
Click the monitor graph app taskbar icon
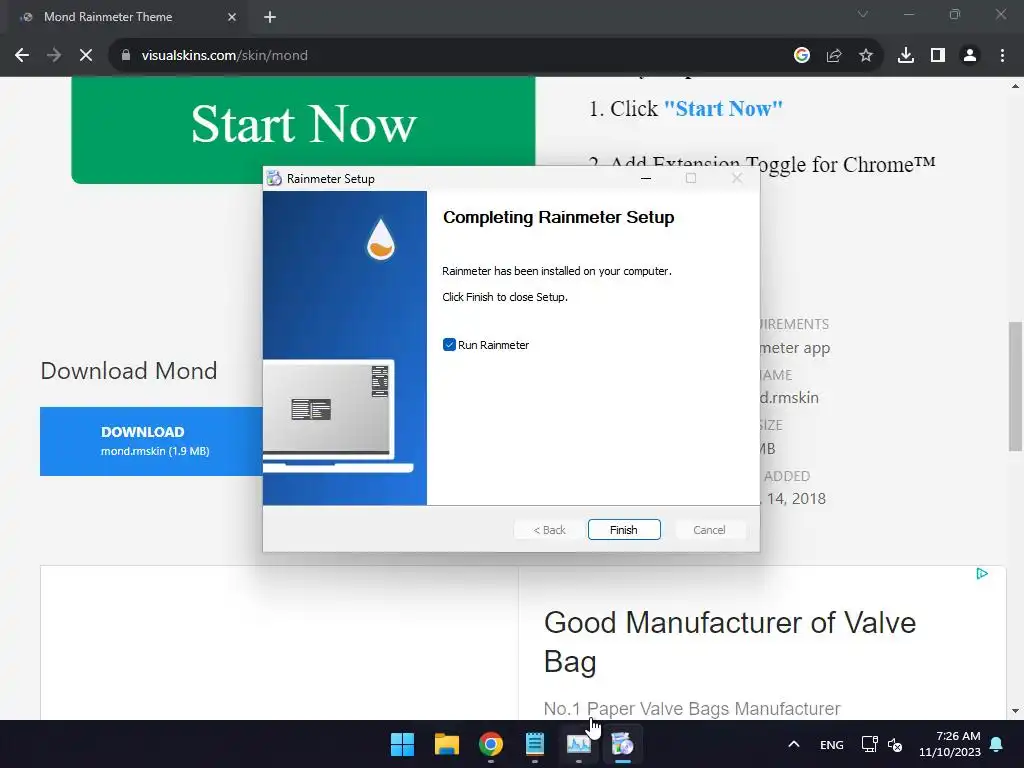tap(579, 744)
